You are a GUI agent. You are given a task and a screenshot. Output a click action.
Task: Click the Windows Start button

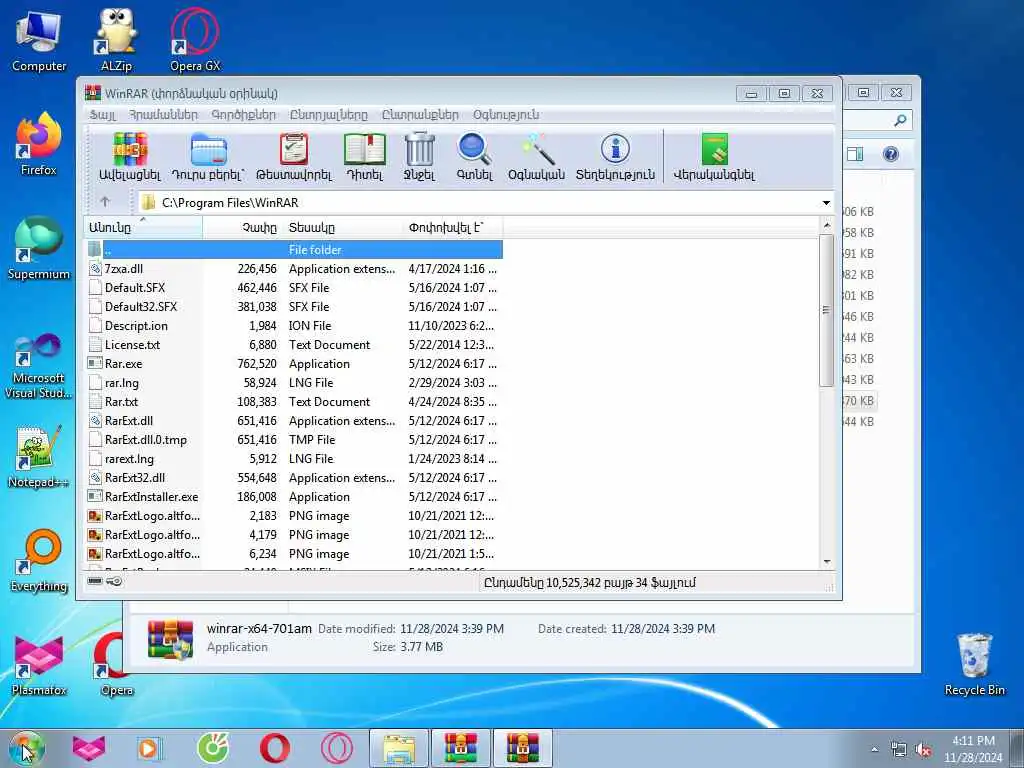[x=27, y=748]
